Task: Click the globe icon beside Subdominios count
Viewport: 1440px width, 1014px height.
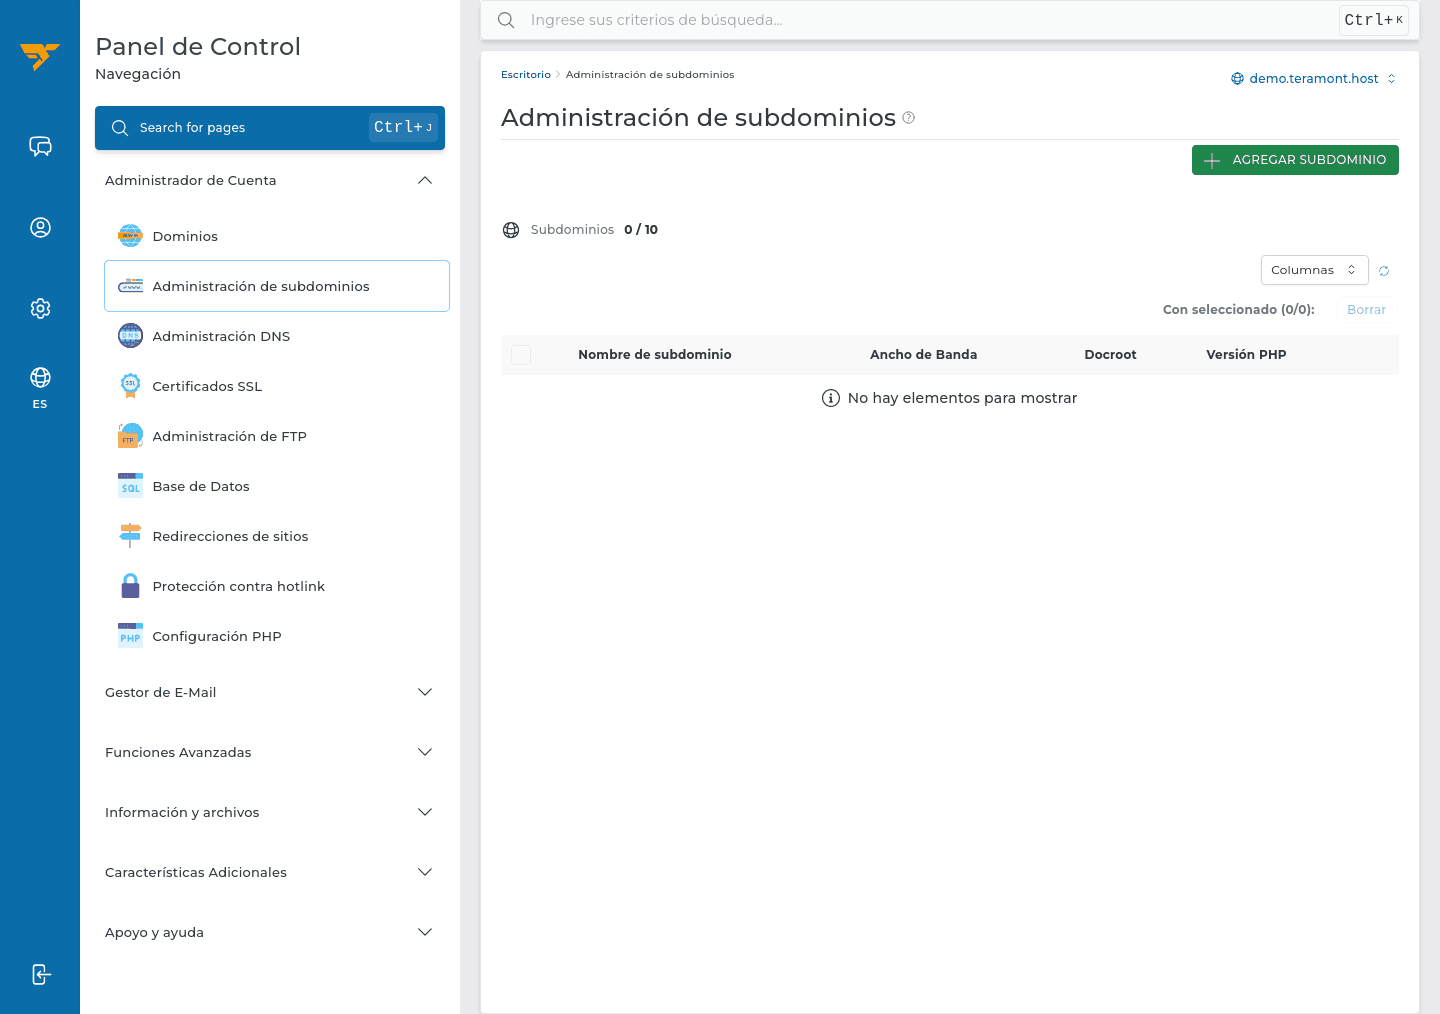Action: (x=511, y=230)
